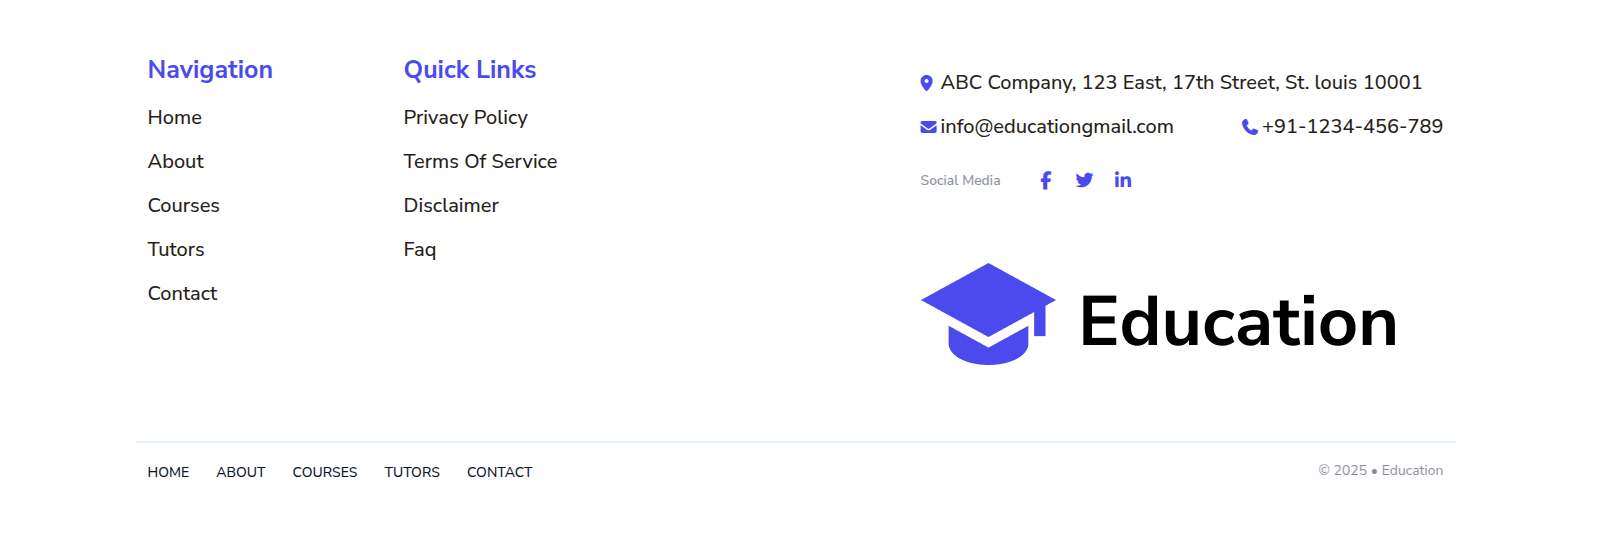Open Terms Of Service link
The height and width of the screenshot is (553, 1598).
(480, 162)
